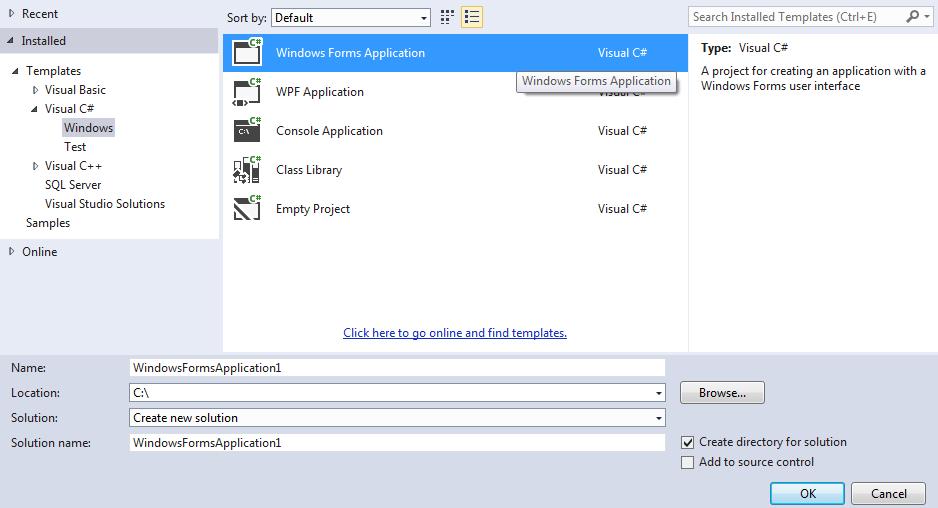Select the Class Library template name
938x508 pixels.
[309, 170]
